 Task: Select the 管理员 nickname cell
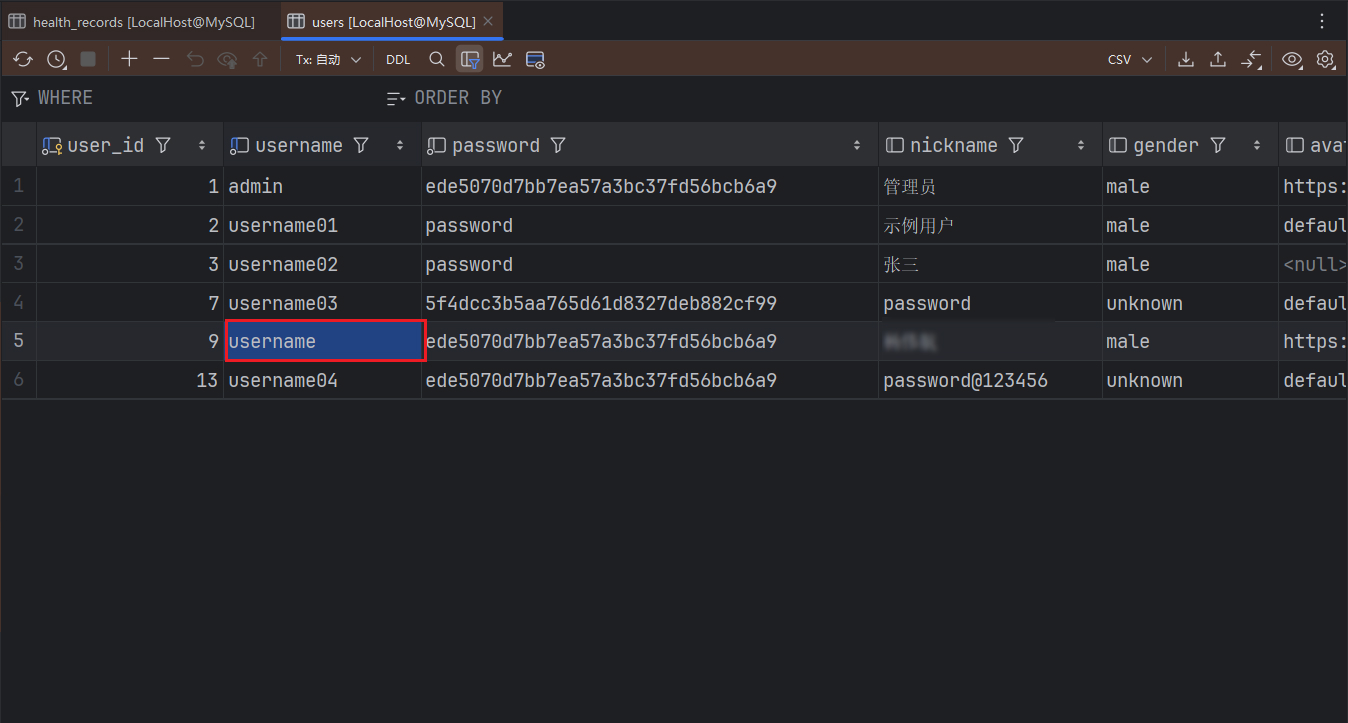pyautogui.click(x=990, y=186)
